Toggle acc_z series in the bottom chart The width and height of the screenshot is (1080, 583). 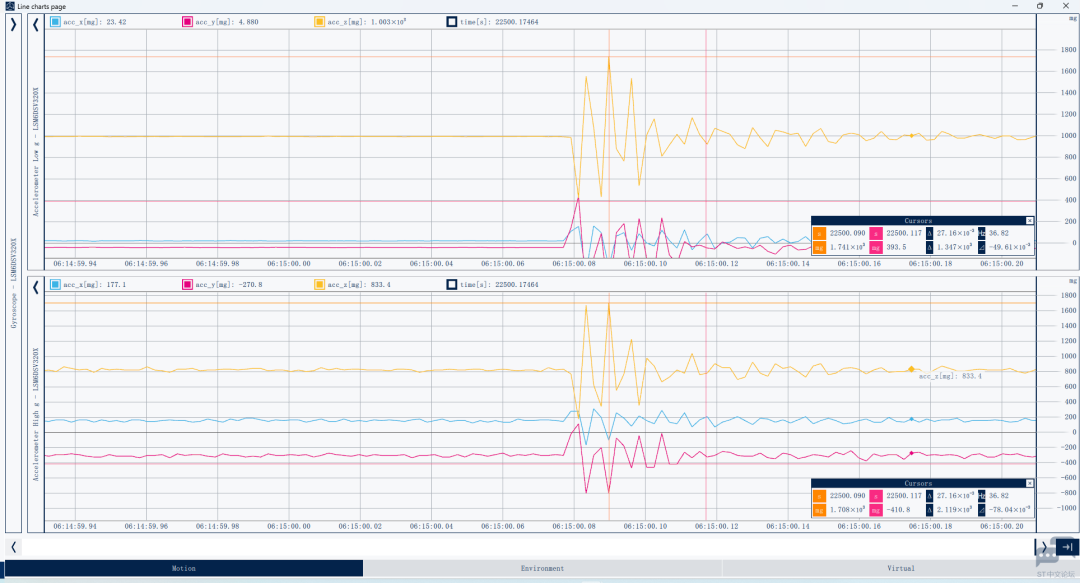[x=320, y=285]
